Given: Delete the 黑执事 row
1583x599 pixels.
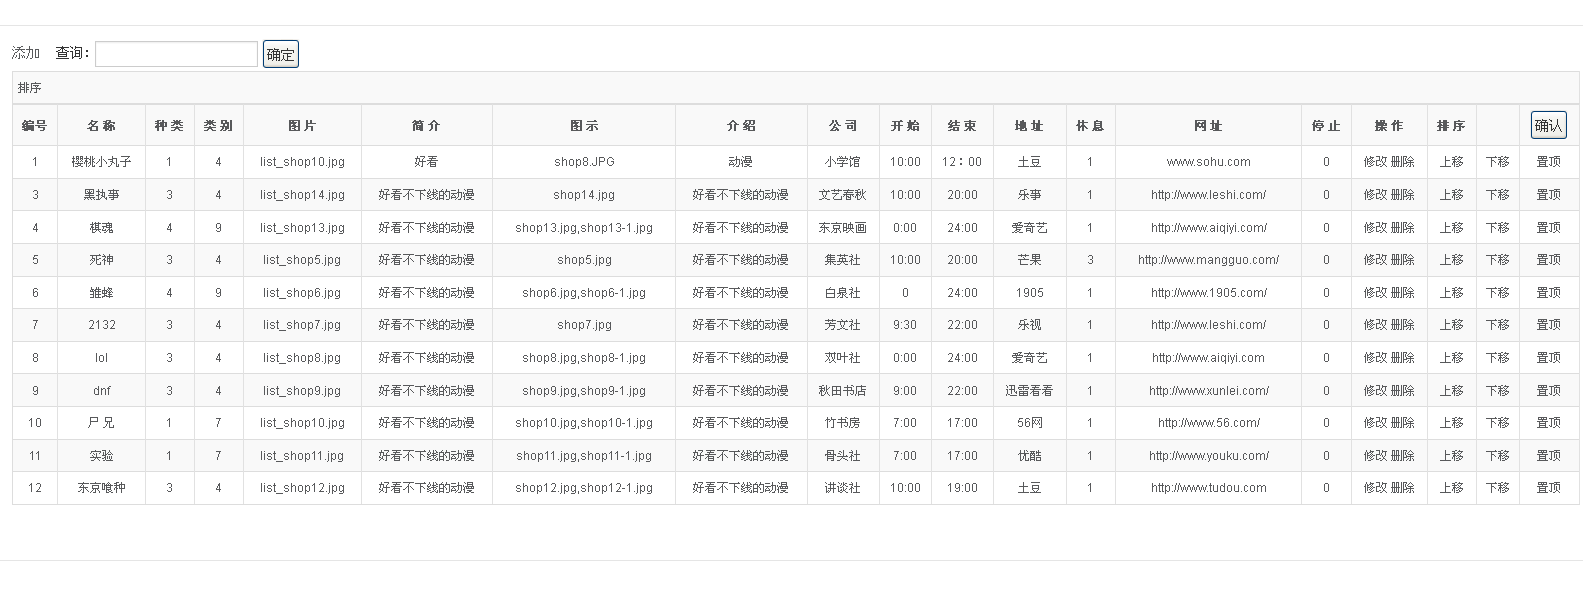Looking at the screenshot, I should (1402, 195).
